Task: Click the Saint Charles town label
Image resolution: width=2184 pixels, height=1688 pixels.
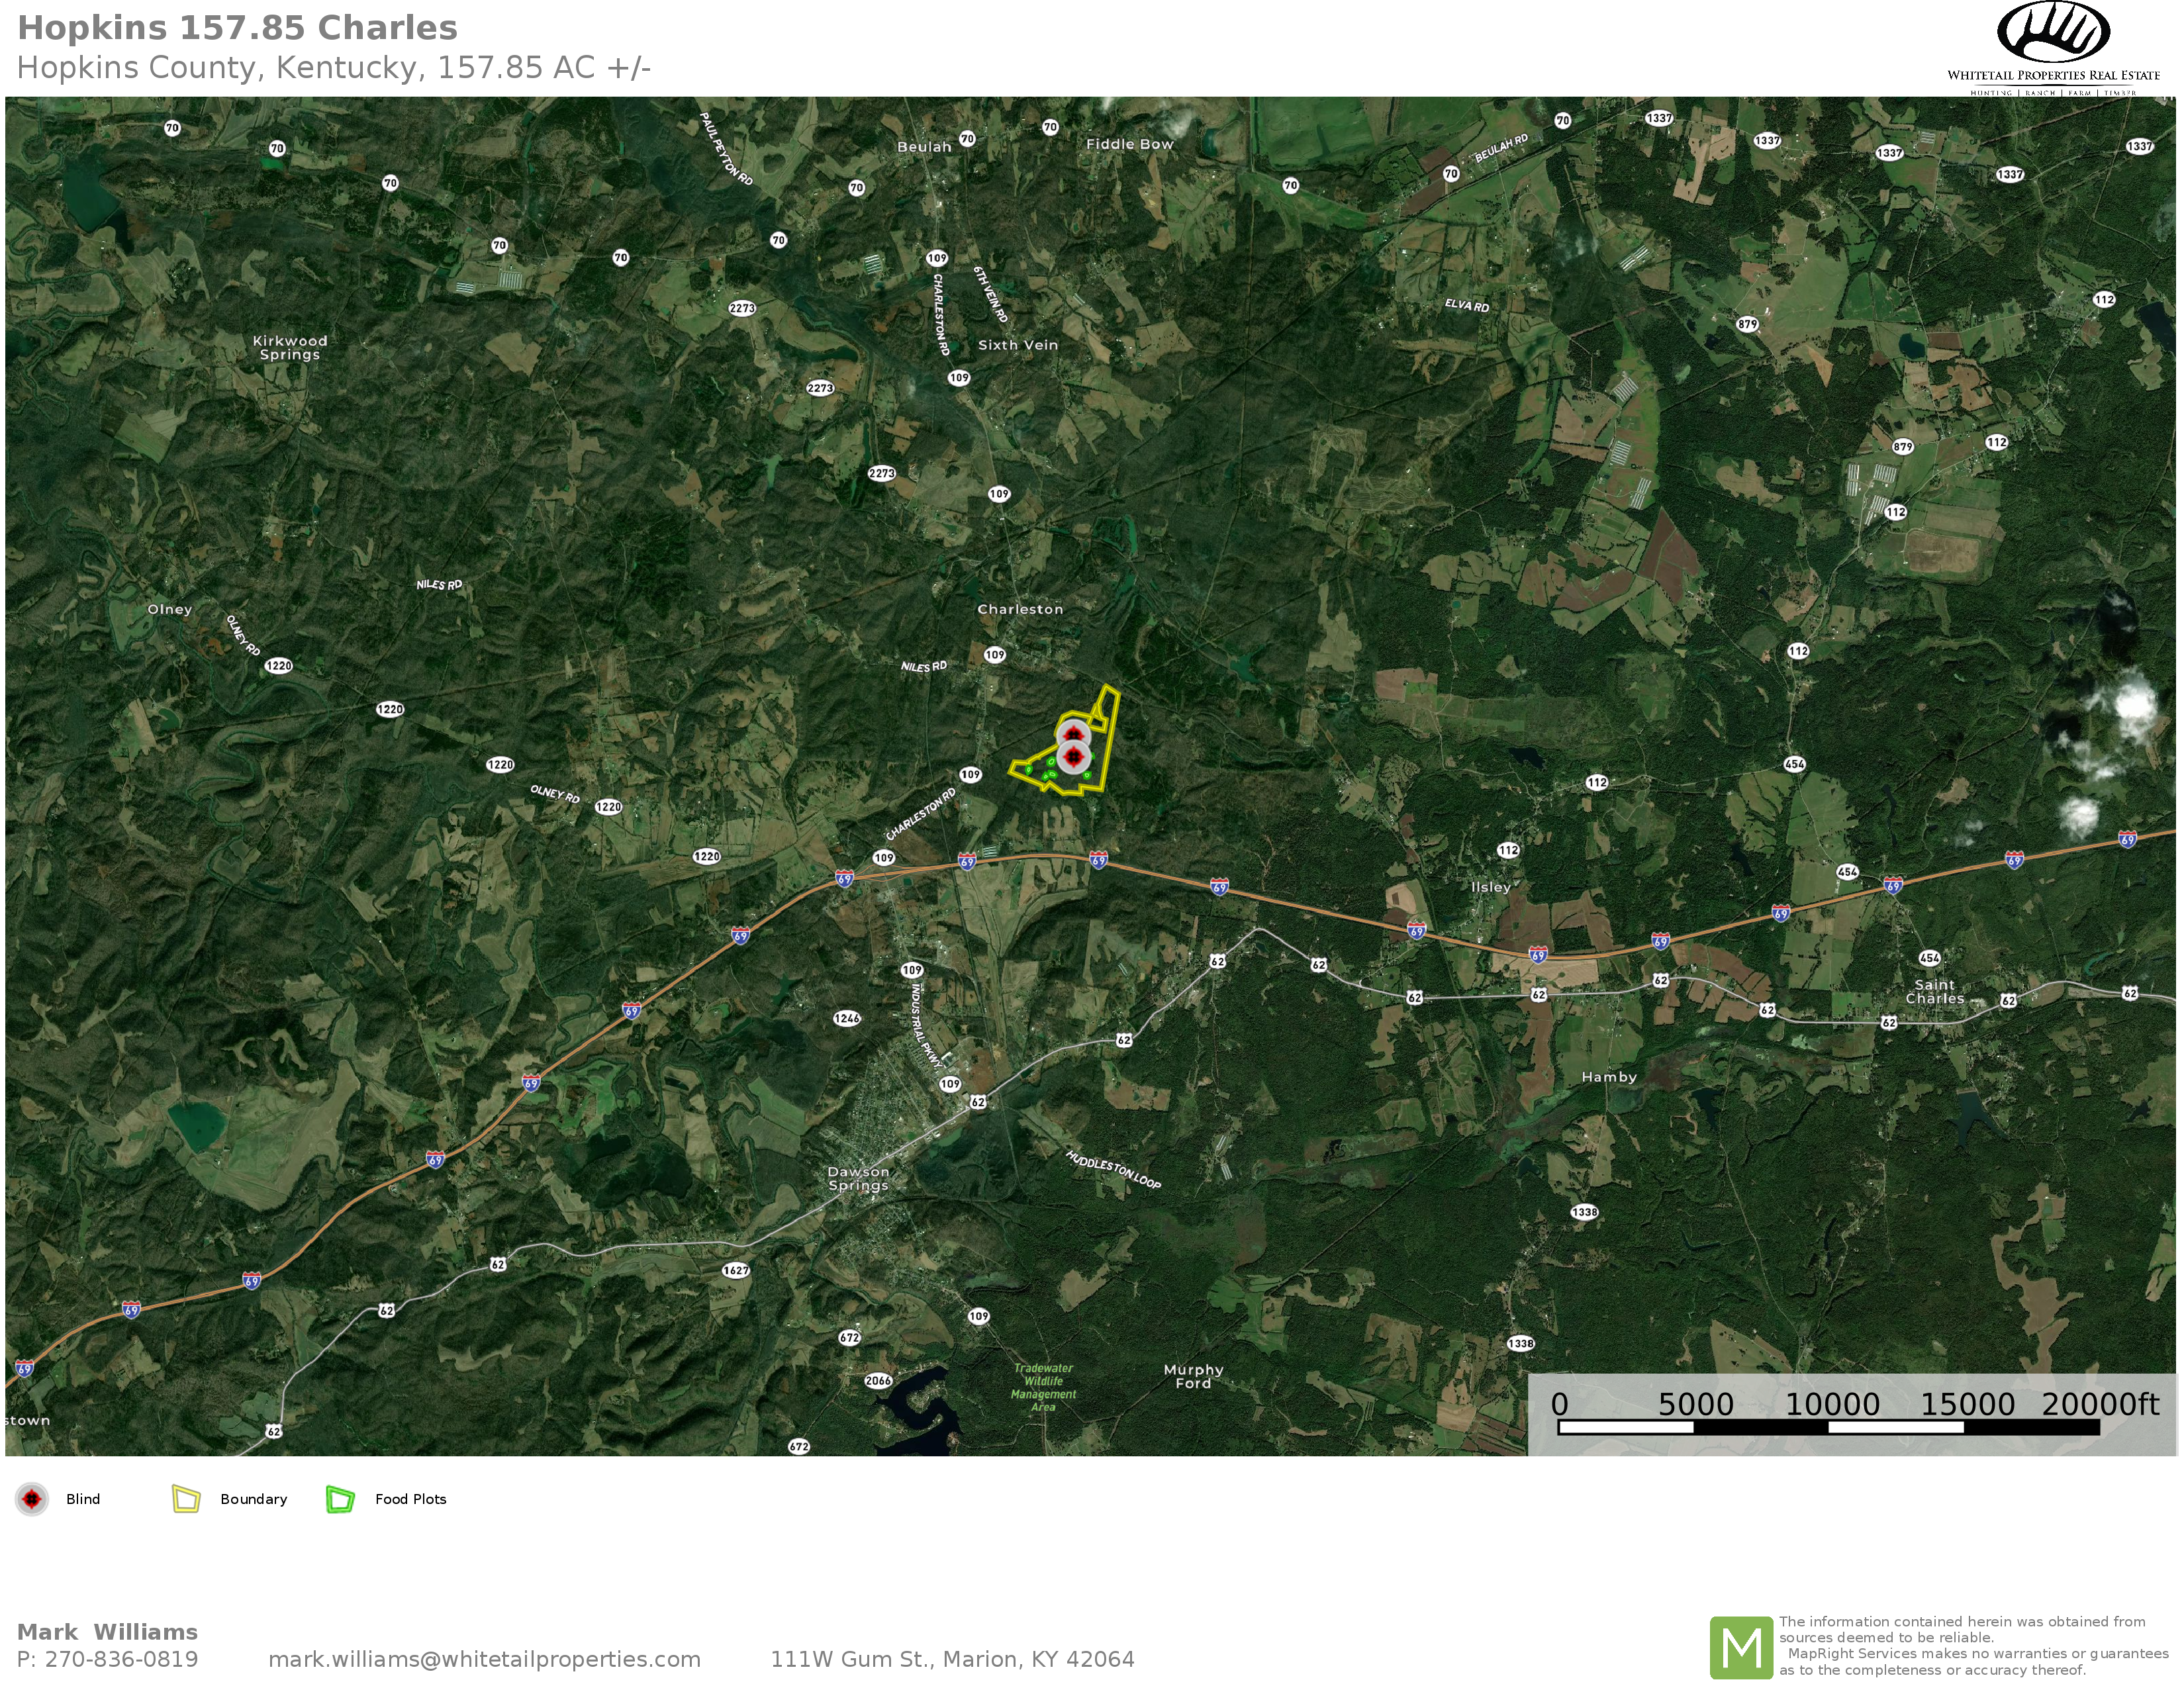Action: coord(1935,991)
